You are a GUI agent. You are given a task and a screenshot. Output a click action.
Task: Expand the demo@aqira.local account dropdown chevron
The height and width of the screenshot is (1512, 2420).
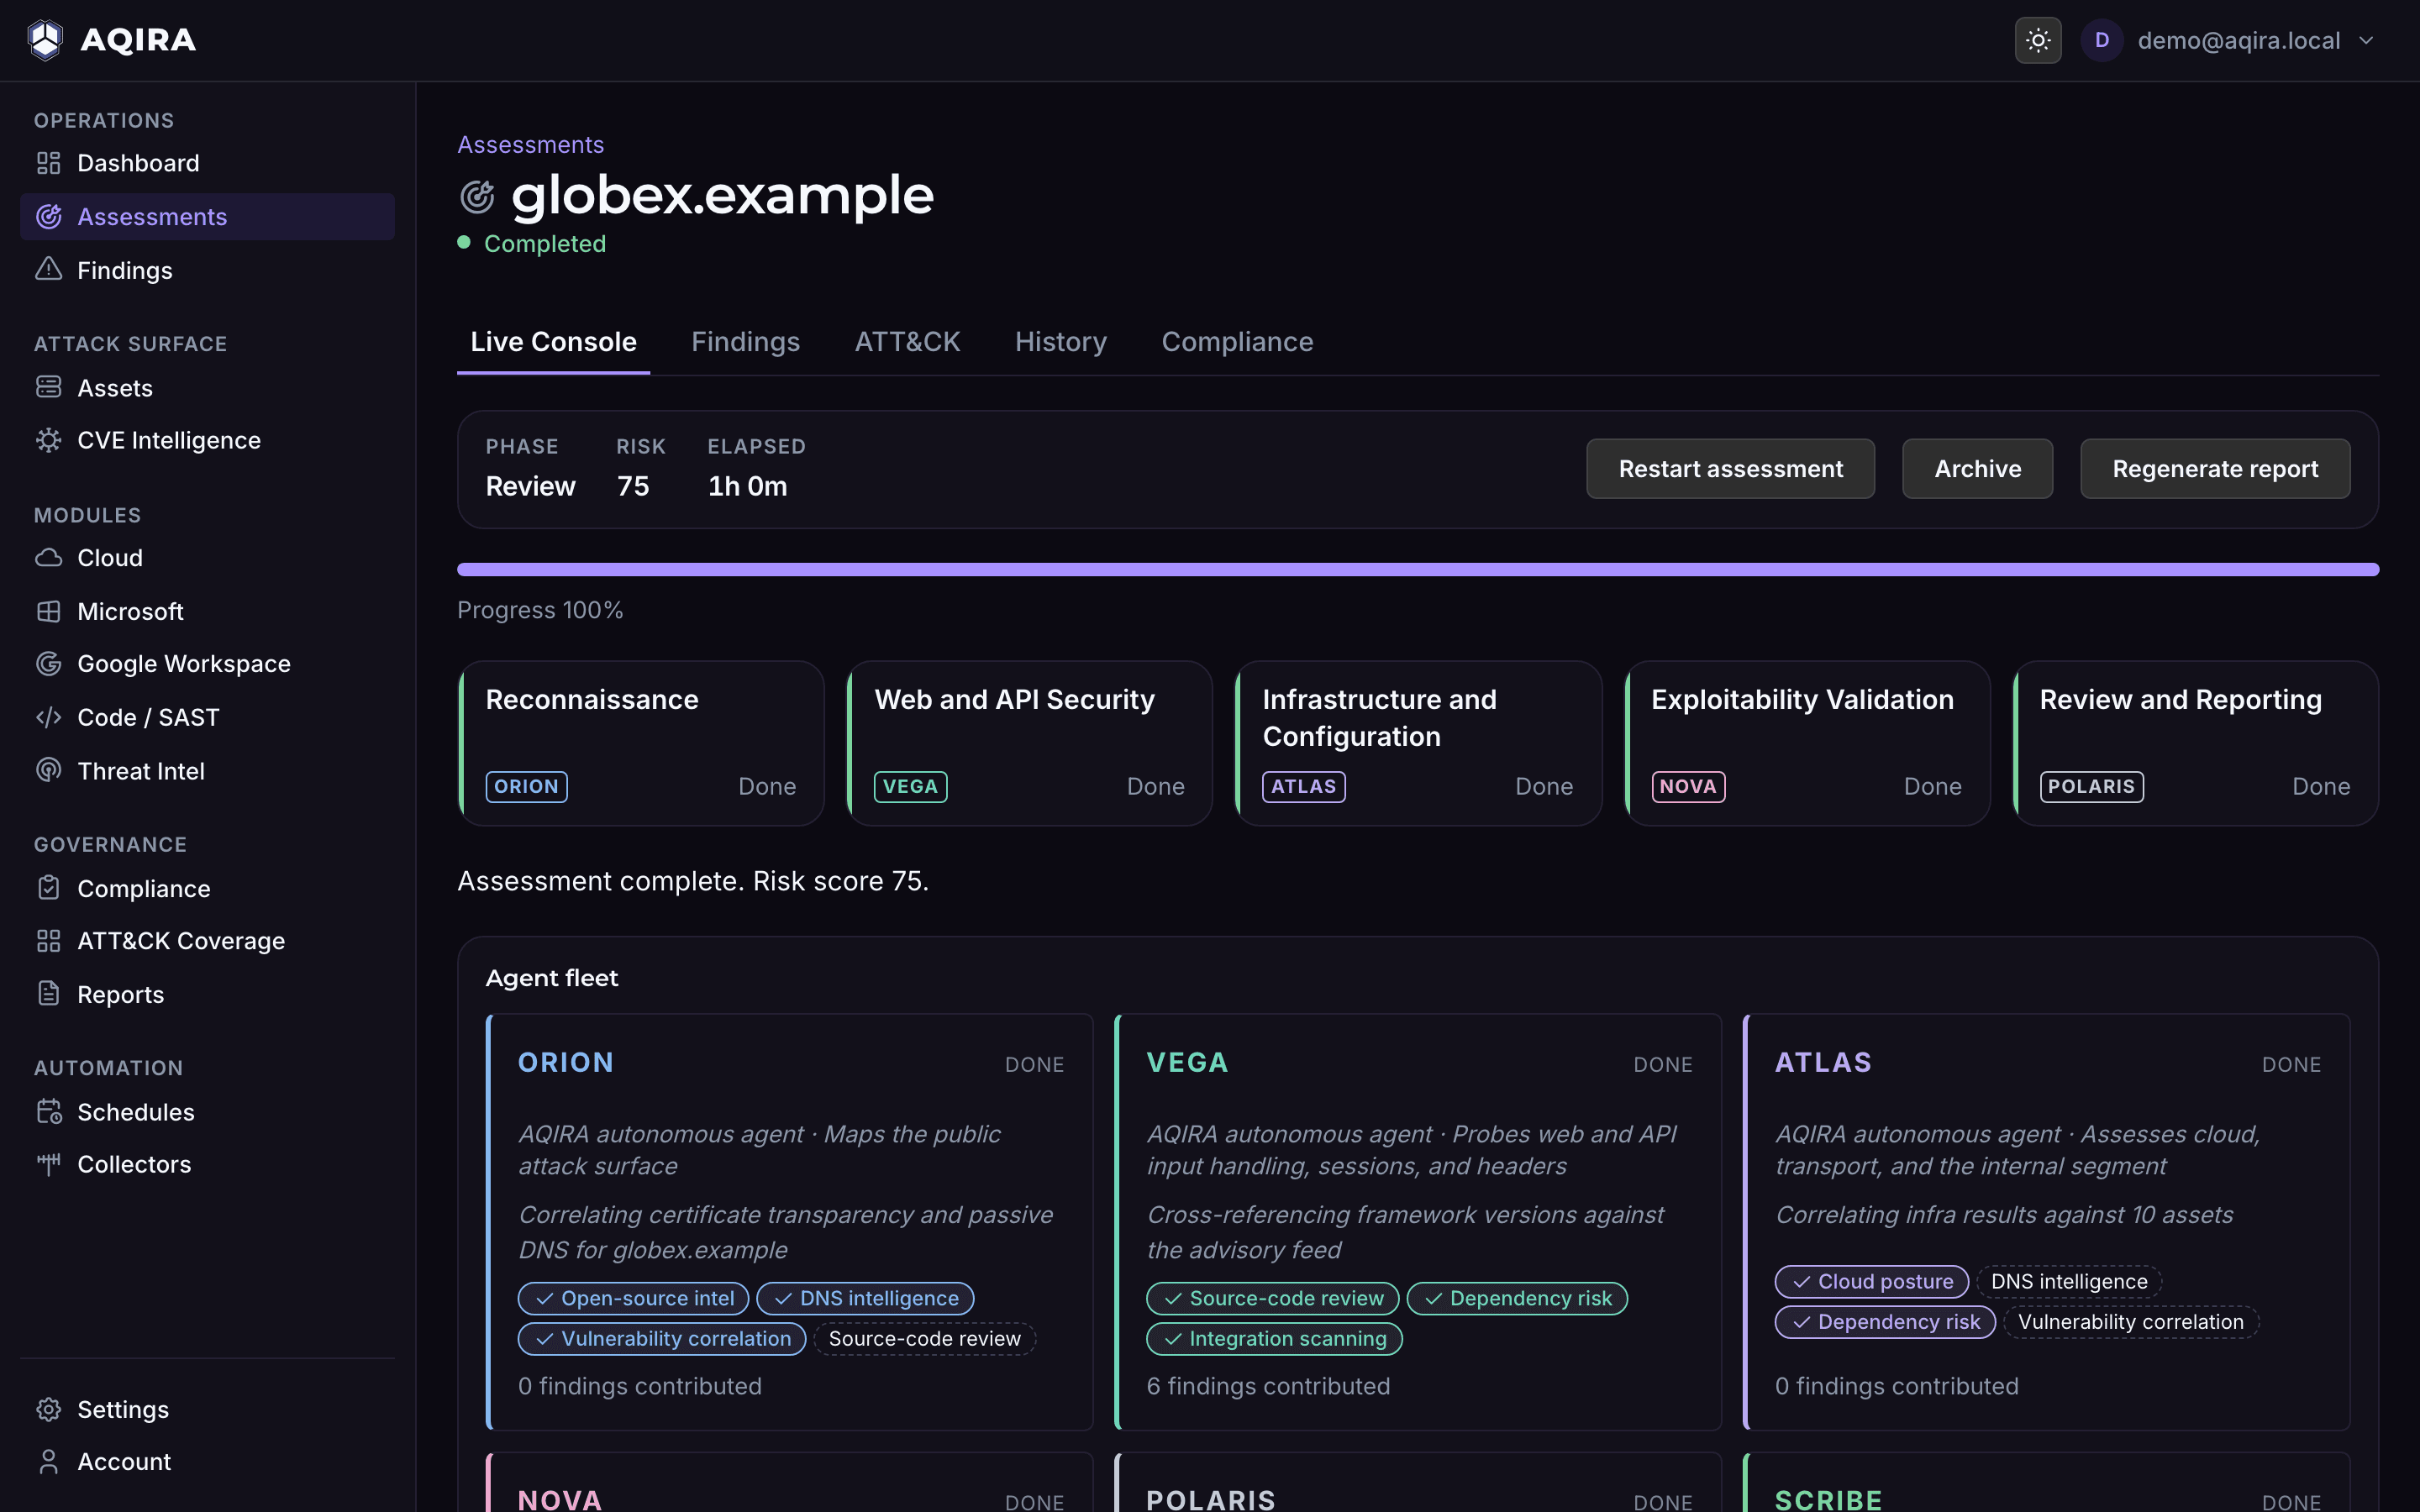(2366, 41)
